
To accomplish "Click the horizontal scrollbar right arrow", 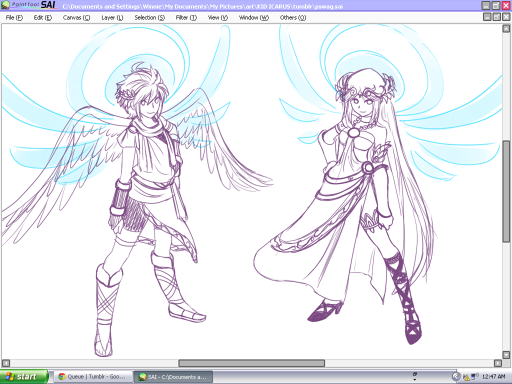I will pyautogui.click(x=498, y=363).
